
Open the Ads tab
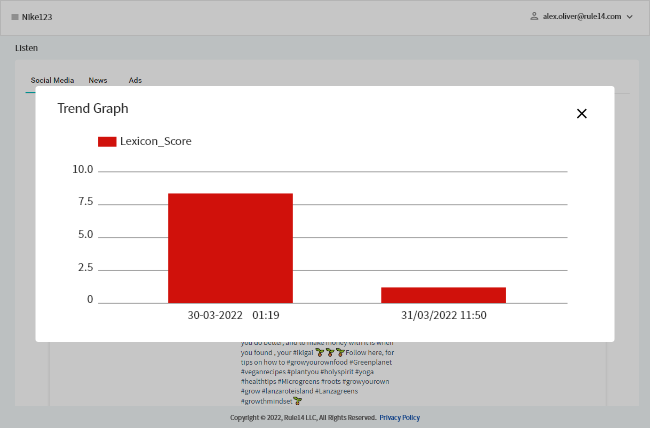pos(135,80)
